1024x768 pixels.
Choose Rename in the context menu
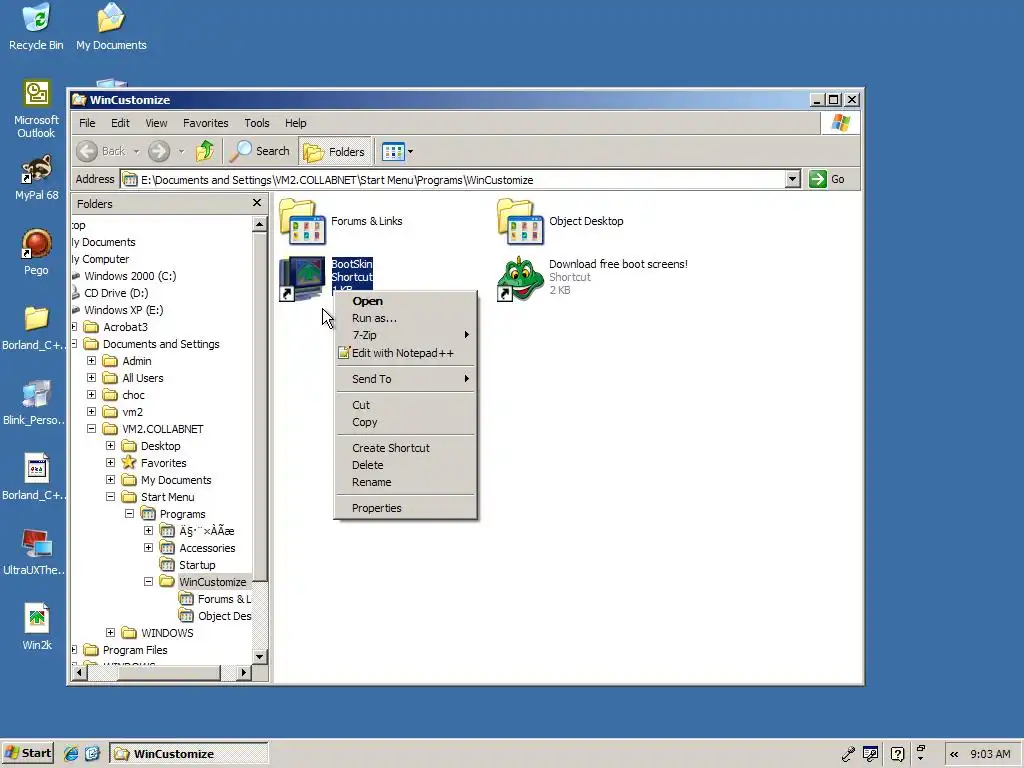tap(406, 482)
